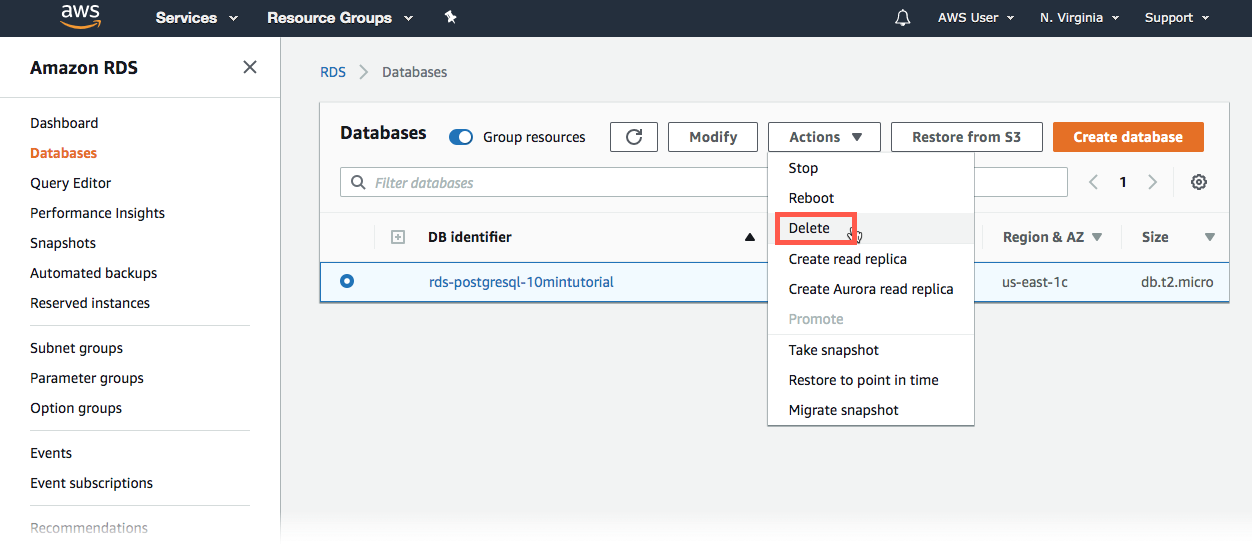The width and height of the screenshot is (1252, 544).
Task: Close the Amazon RDS sidebar panel
Action: click(x=250, y=67)
